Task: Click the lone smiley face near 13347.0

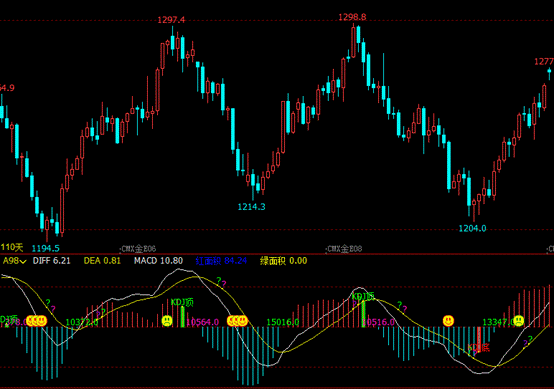Action: click(x=448, y=321)
